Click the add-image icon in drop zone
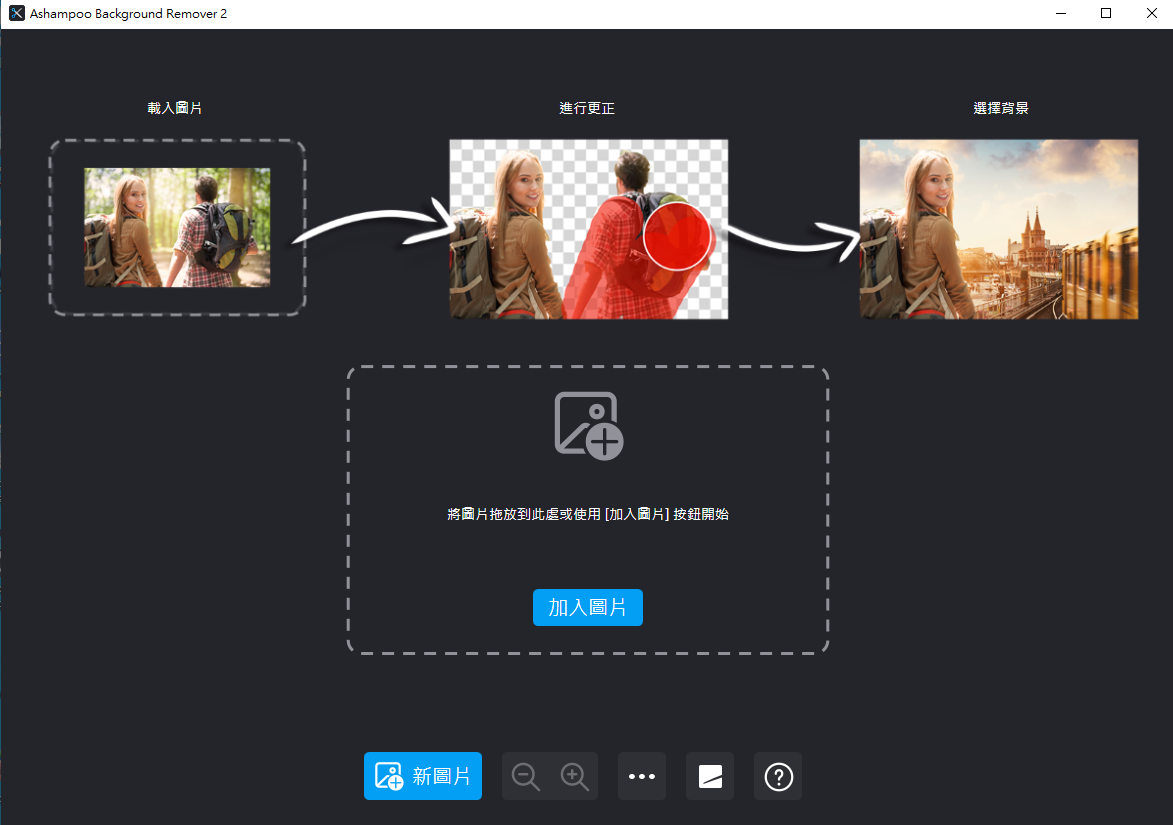 (x=589, y=425)
